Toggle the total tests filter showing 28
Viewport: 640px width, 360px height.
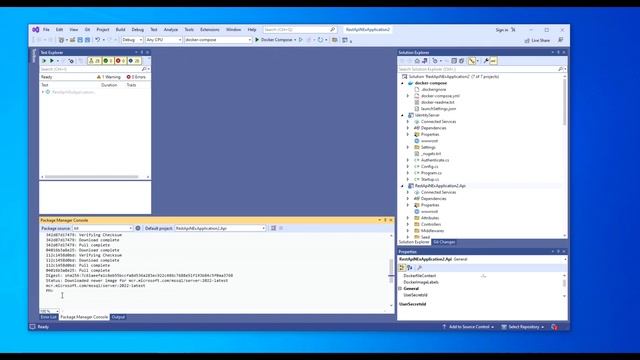click(95, 61)
